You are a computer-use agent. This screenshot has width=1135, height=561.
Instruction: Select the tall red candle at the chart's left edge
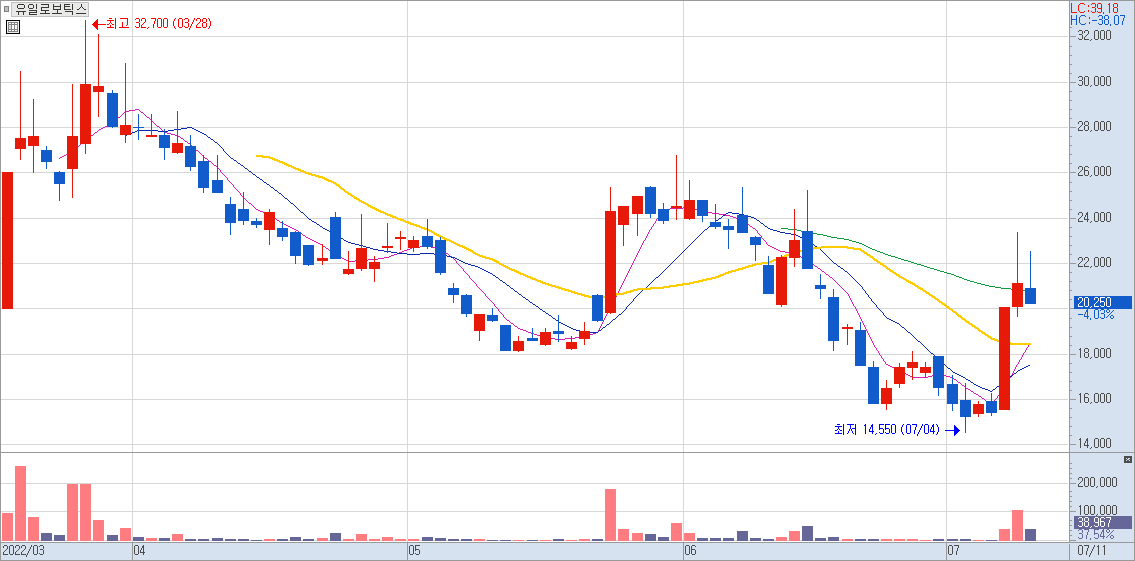[x=7, y=240]
